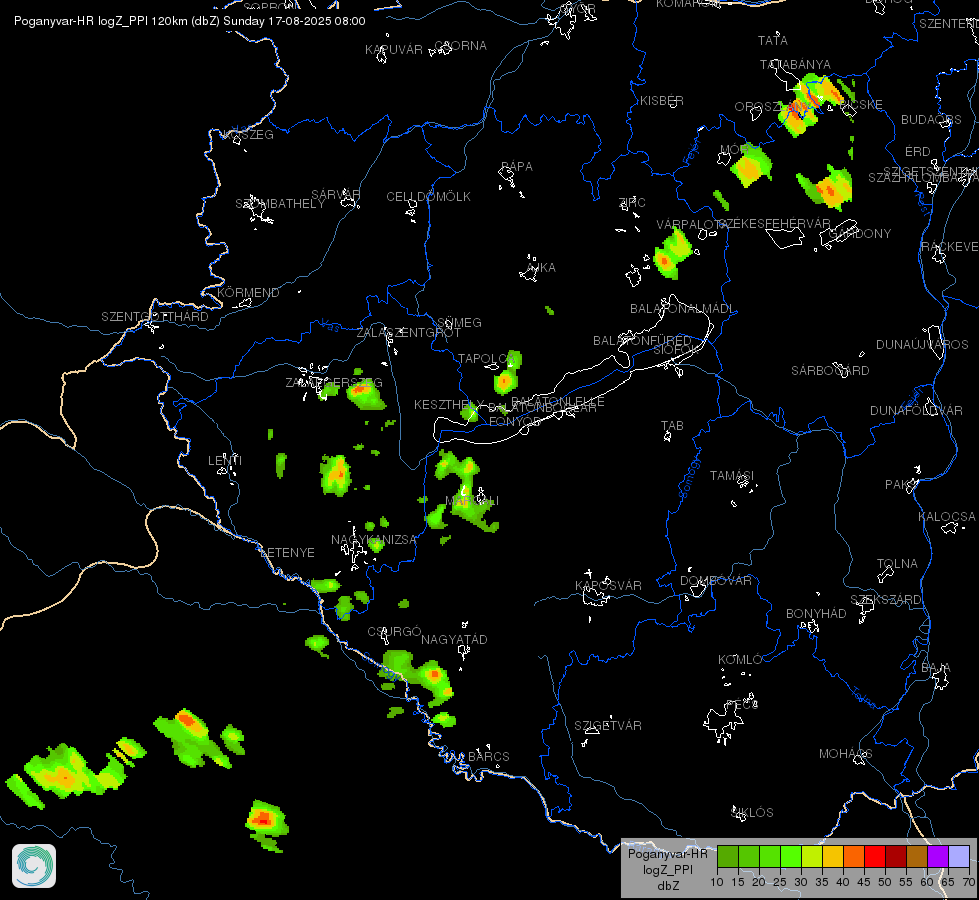
Task: Click the legend caption "Poganyvar-HR logZ_PPI dbZ"
Action: (x=667, y=869)
